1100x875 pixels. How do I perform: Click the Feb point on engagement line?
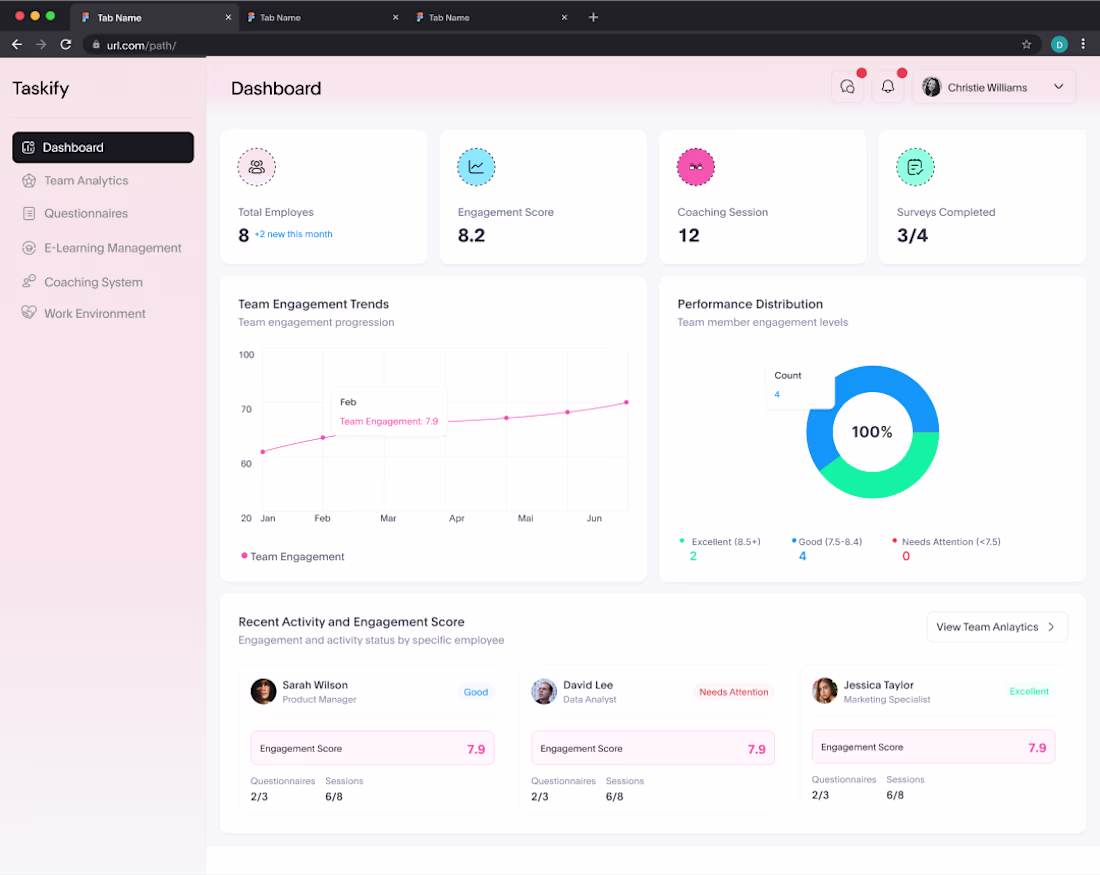pos(323,437)
